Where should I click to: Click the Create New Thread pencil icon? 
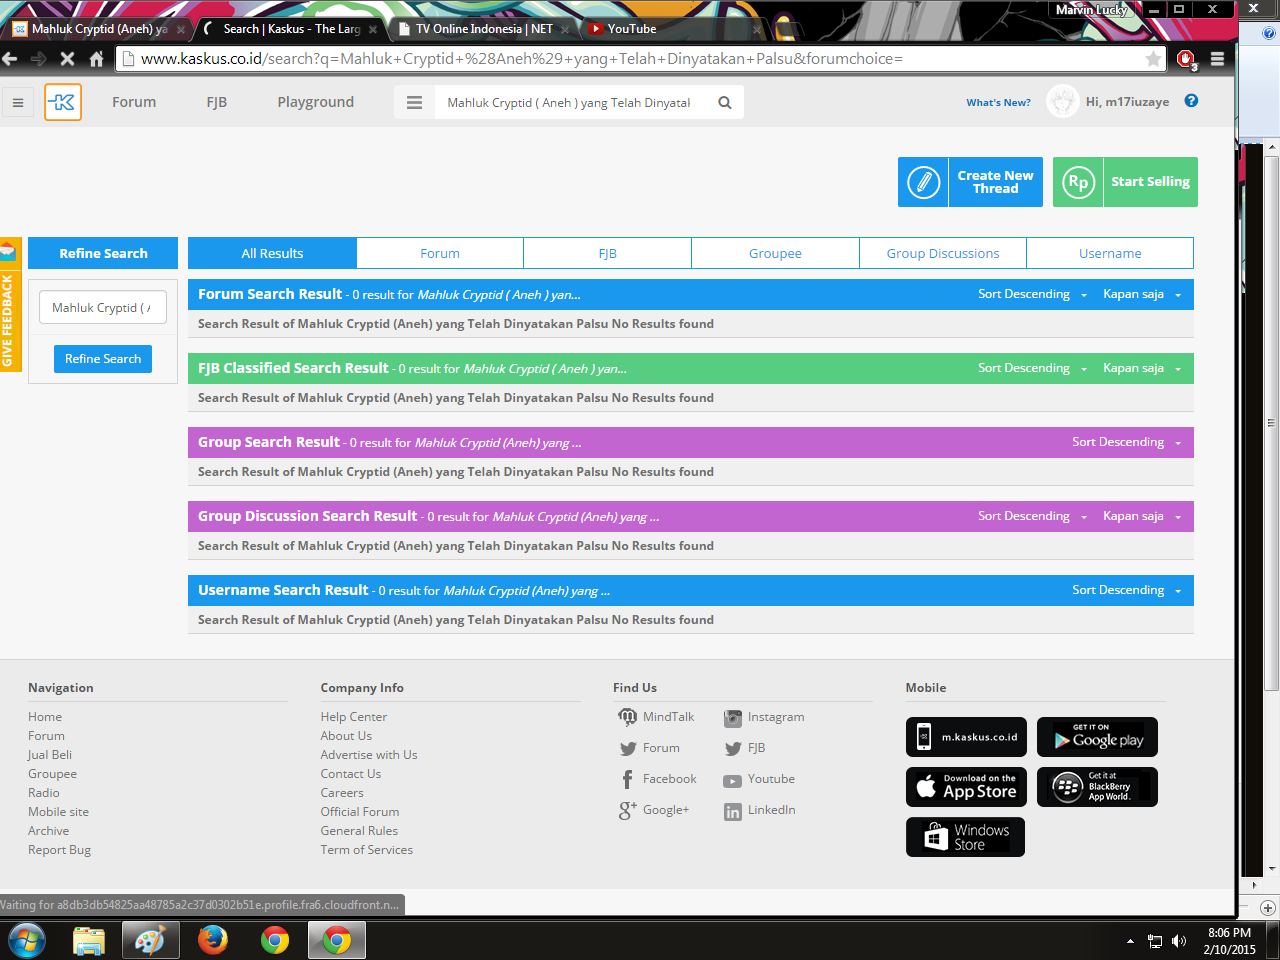click(923, 182)
